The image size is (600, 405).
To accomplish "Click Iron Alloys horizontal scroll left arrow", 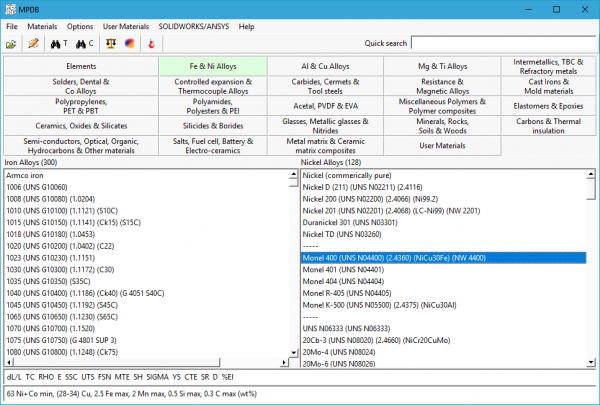I will 9,362.
